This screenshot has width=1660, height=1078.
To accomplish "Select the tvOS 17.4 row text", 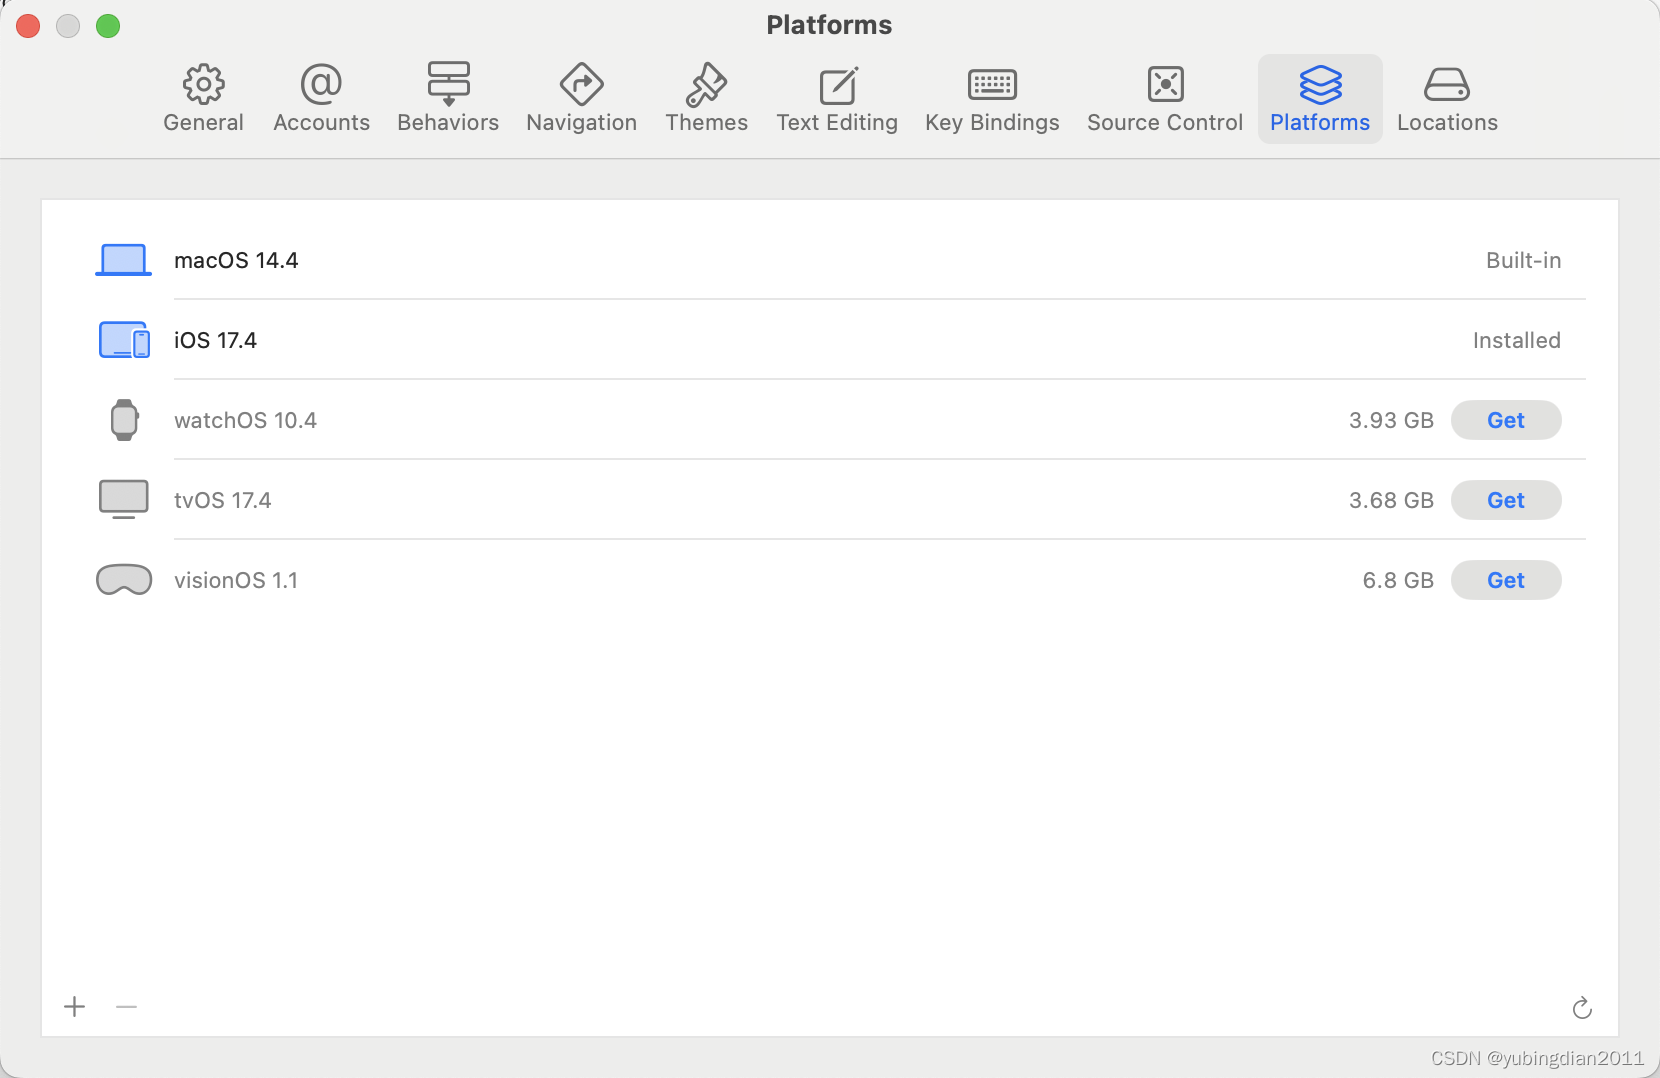I will (x=222, y=500).
